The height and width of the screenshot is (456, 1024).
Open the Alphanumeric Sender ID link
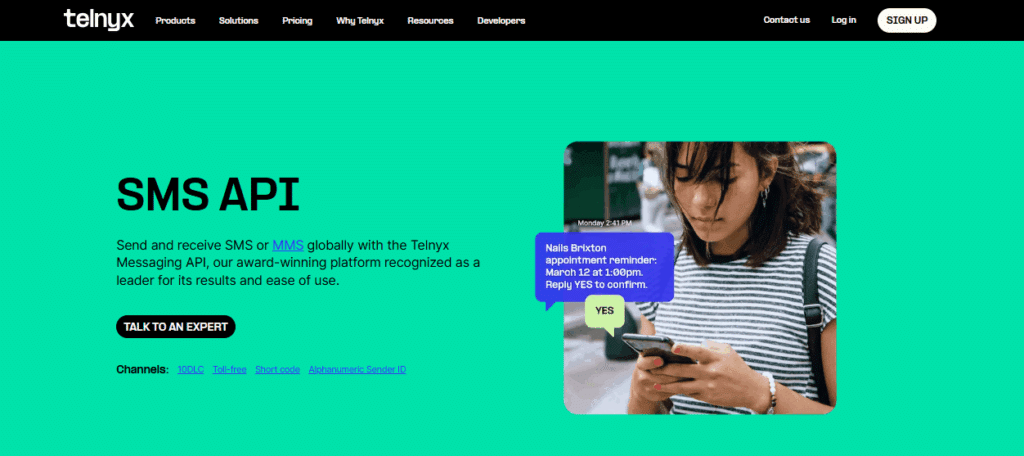357,370
